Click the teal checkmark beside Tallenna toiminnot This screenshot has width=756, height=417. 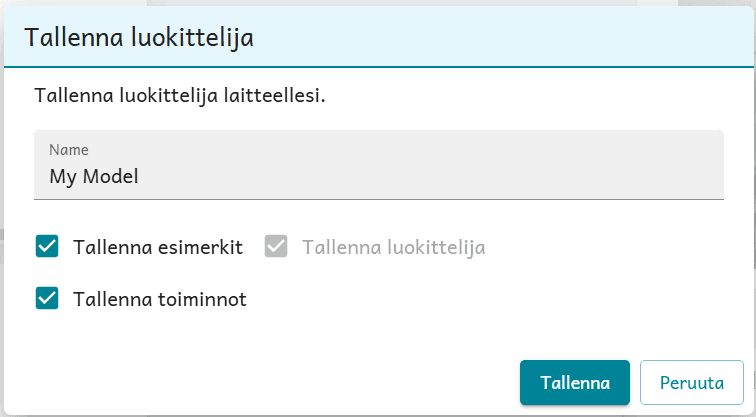coord(47,297)
